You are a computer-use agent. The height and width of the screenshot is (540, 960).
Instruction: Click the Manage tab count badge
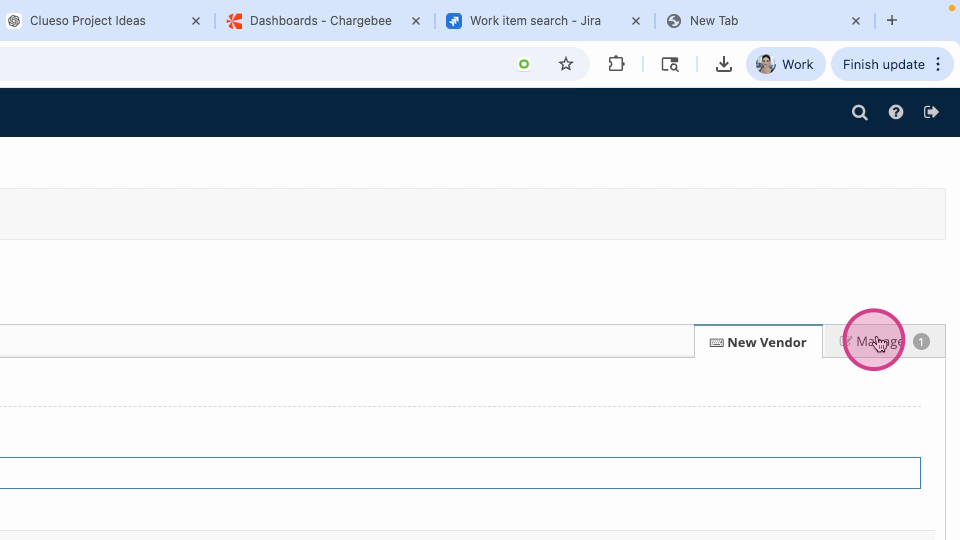[921, 342]
